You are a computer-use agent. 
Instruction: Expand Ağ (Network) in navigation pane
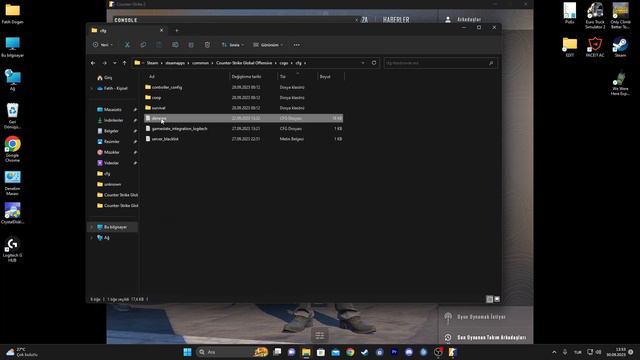(92, 238)
